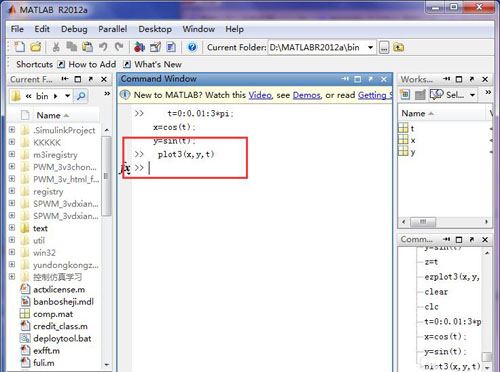Click the How to Add shortcut icon
Viewport: 500px width, 372px height.
tap(61, 64)
